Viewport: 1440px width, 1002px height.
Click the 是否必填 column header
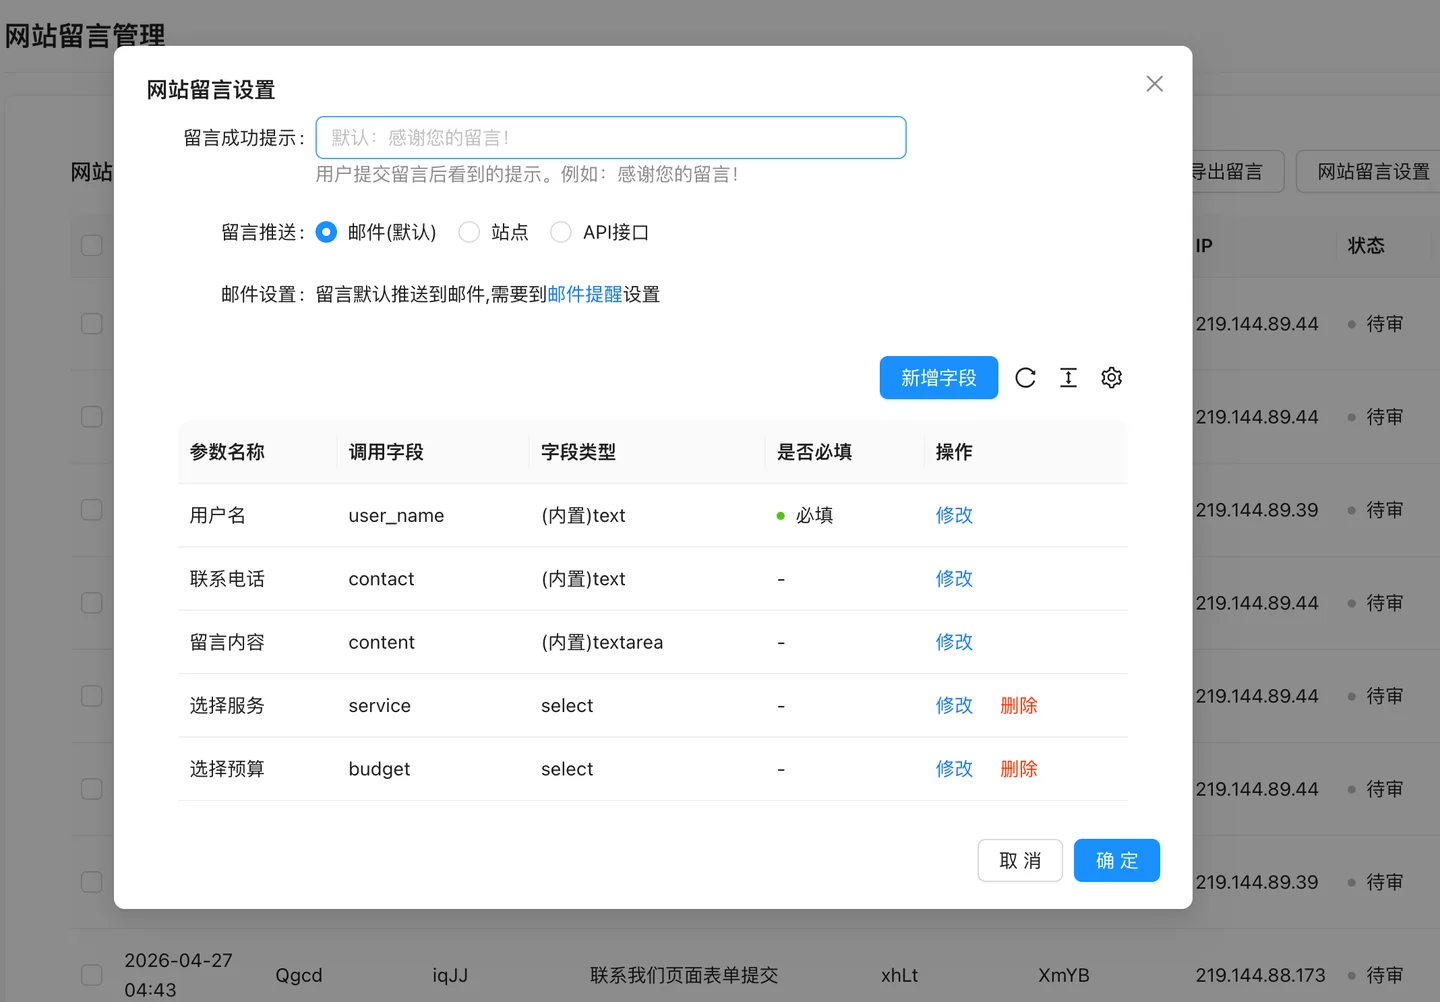[x=814, y=452]
